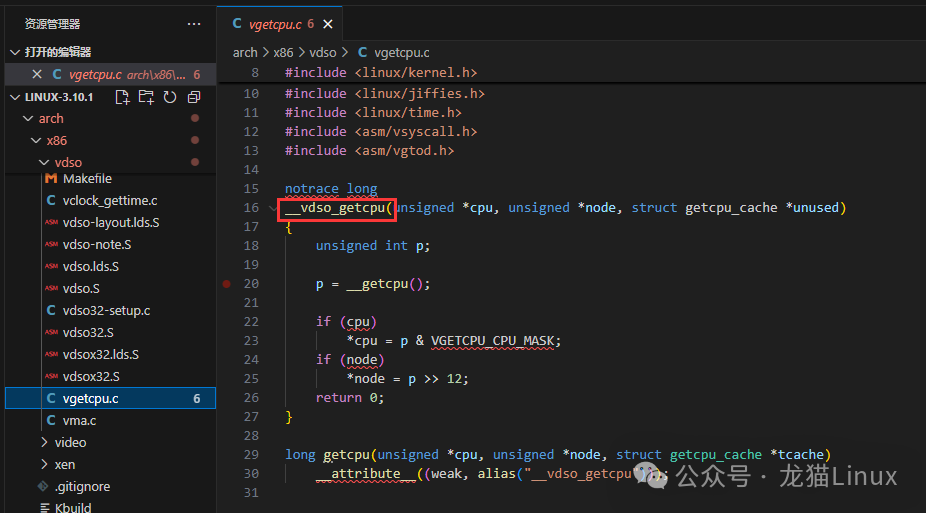Open vdso.lds.S file
The image size is (926, 513).
[x=90, y=267]
